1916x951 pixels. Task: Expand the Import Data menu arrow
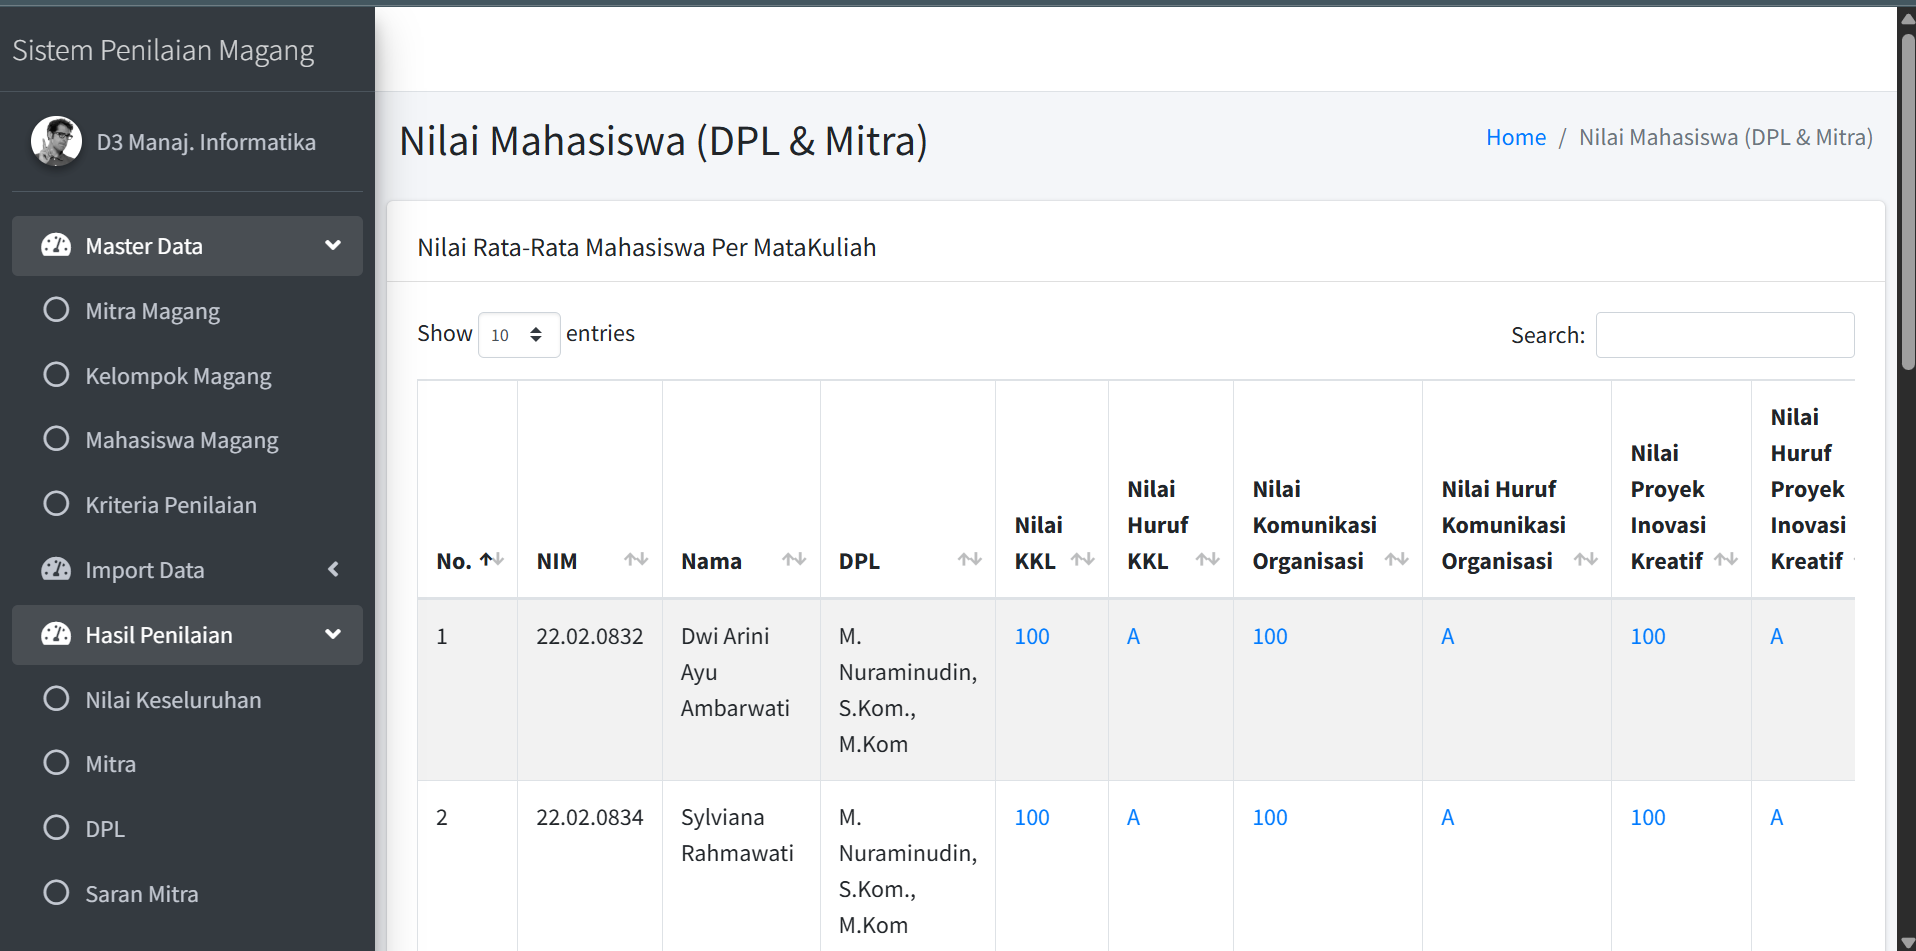pos(333,569)
